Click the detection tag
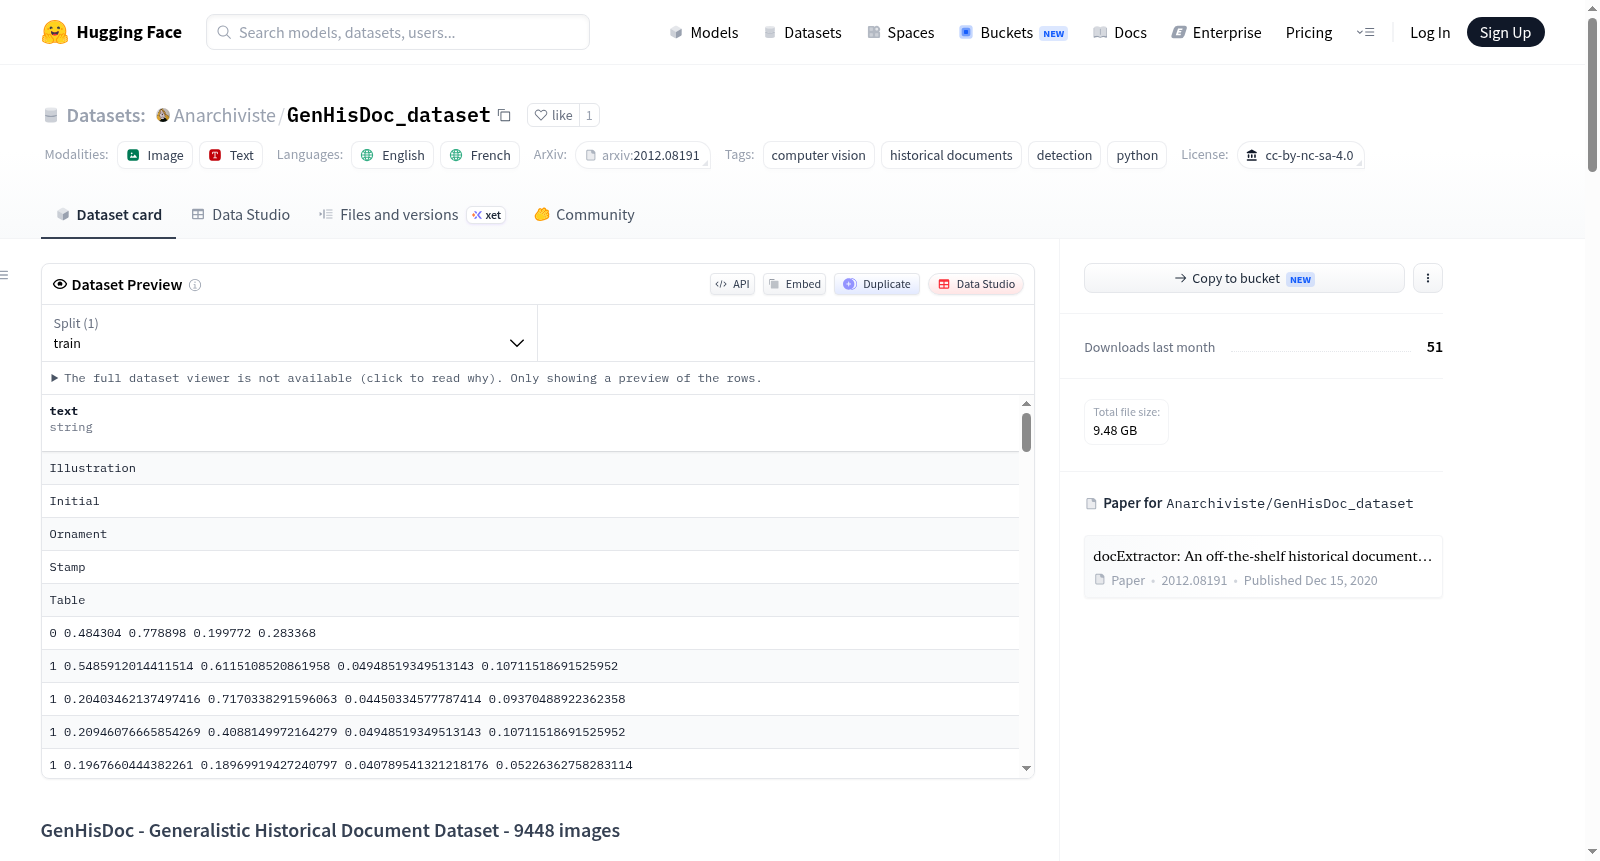Screen dimensions: 1600x861 (1064, 155)
